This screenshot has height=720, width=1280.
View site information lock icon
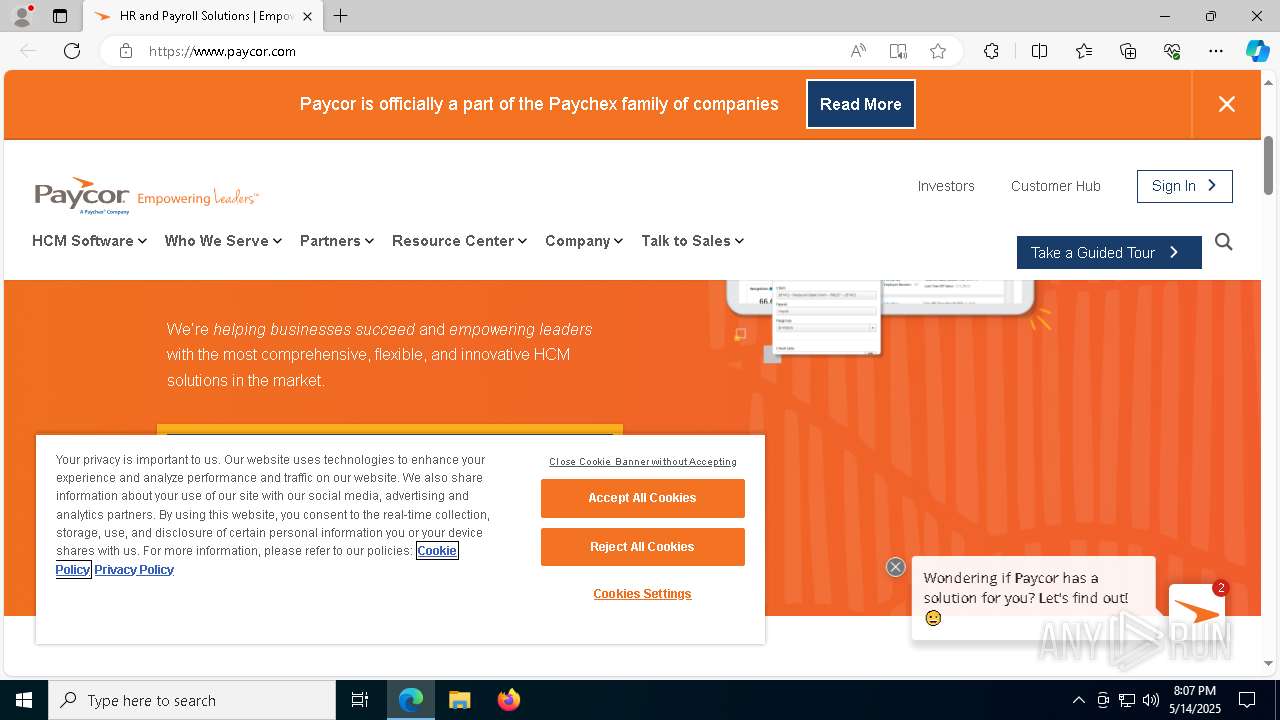click(126, 51)
